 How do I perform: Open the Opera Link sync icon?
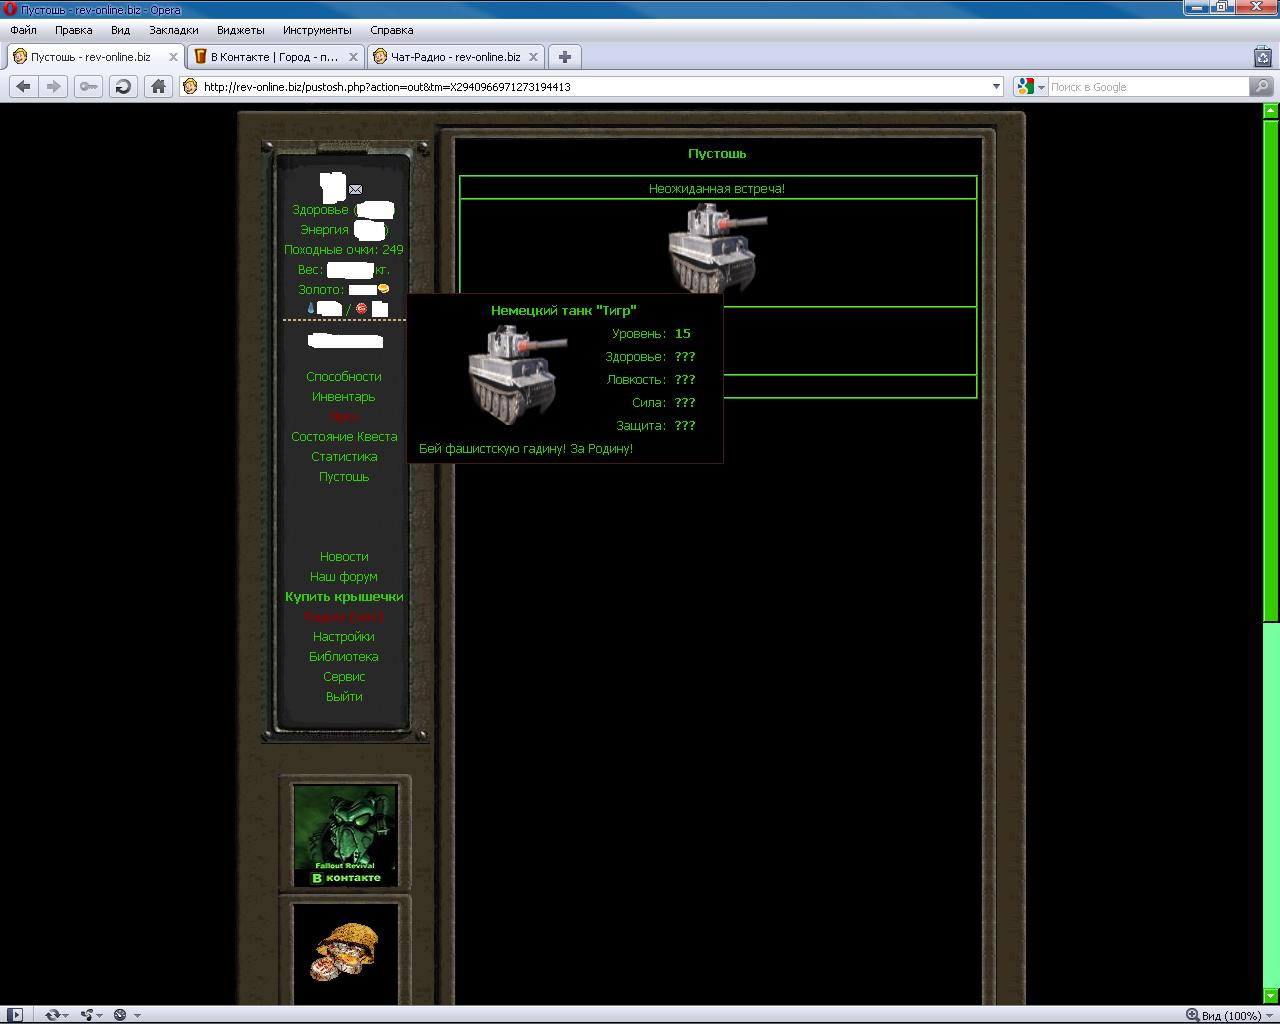pyautogui.click(x=52, y=1015)
